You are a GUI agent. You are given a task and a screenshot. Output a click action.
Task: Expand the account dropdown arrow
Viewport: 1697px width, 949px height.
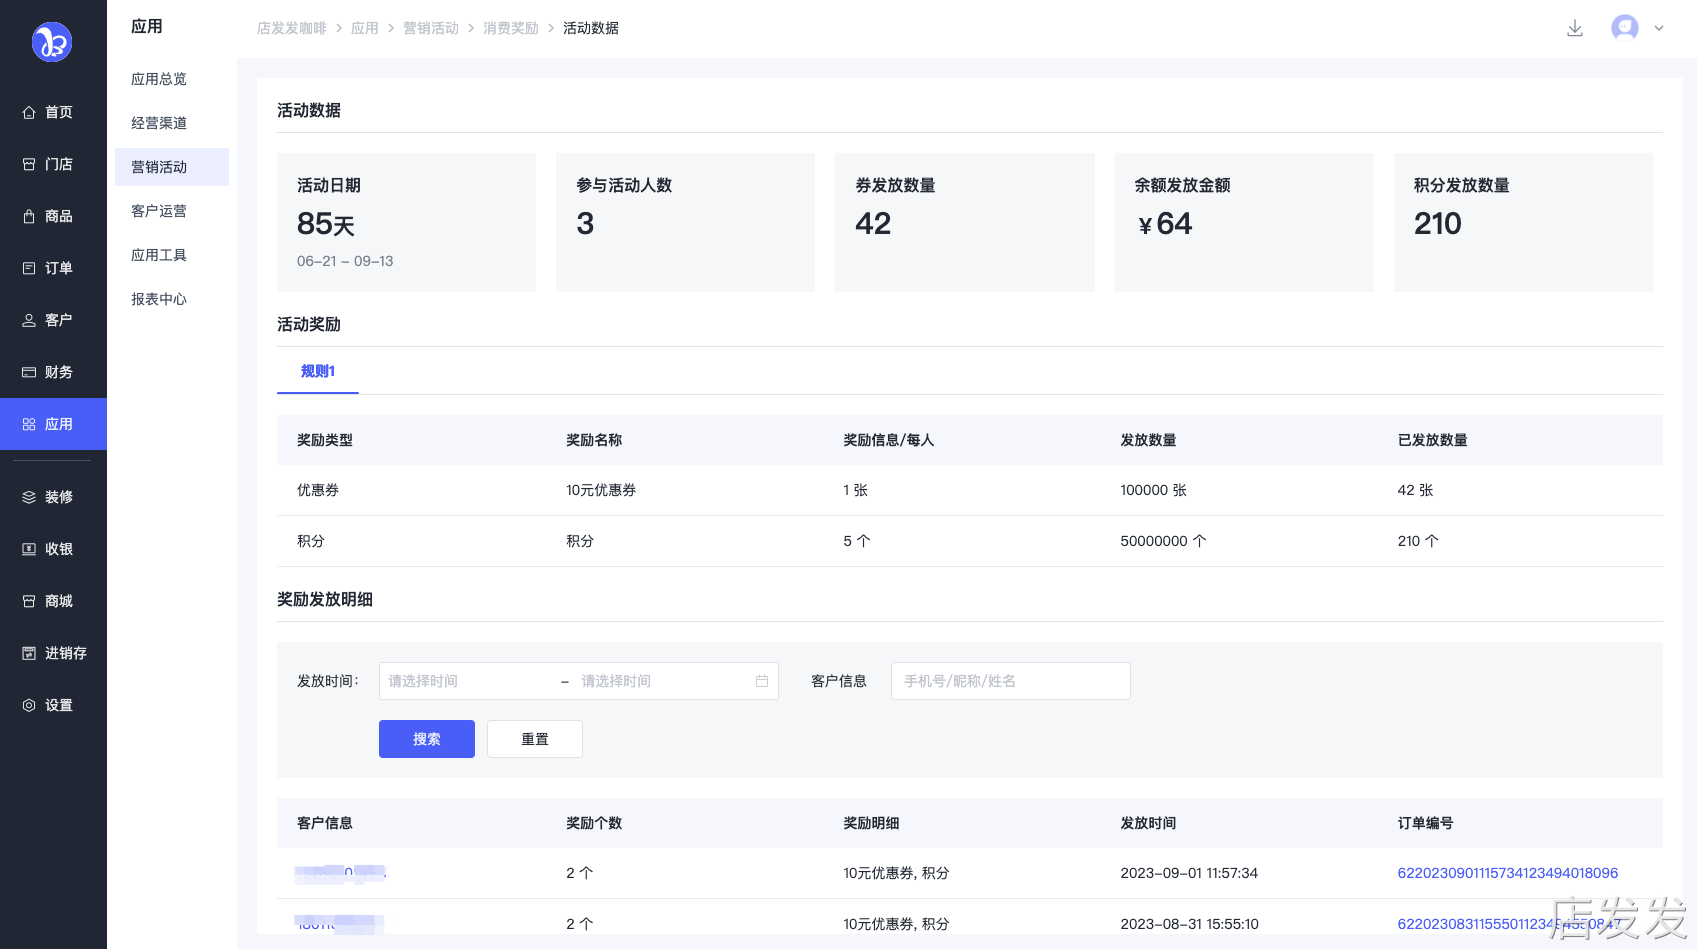(1659, 28)
